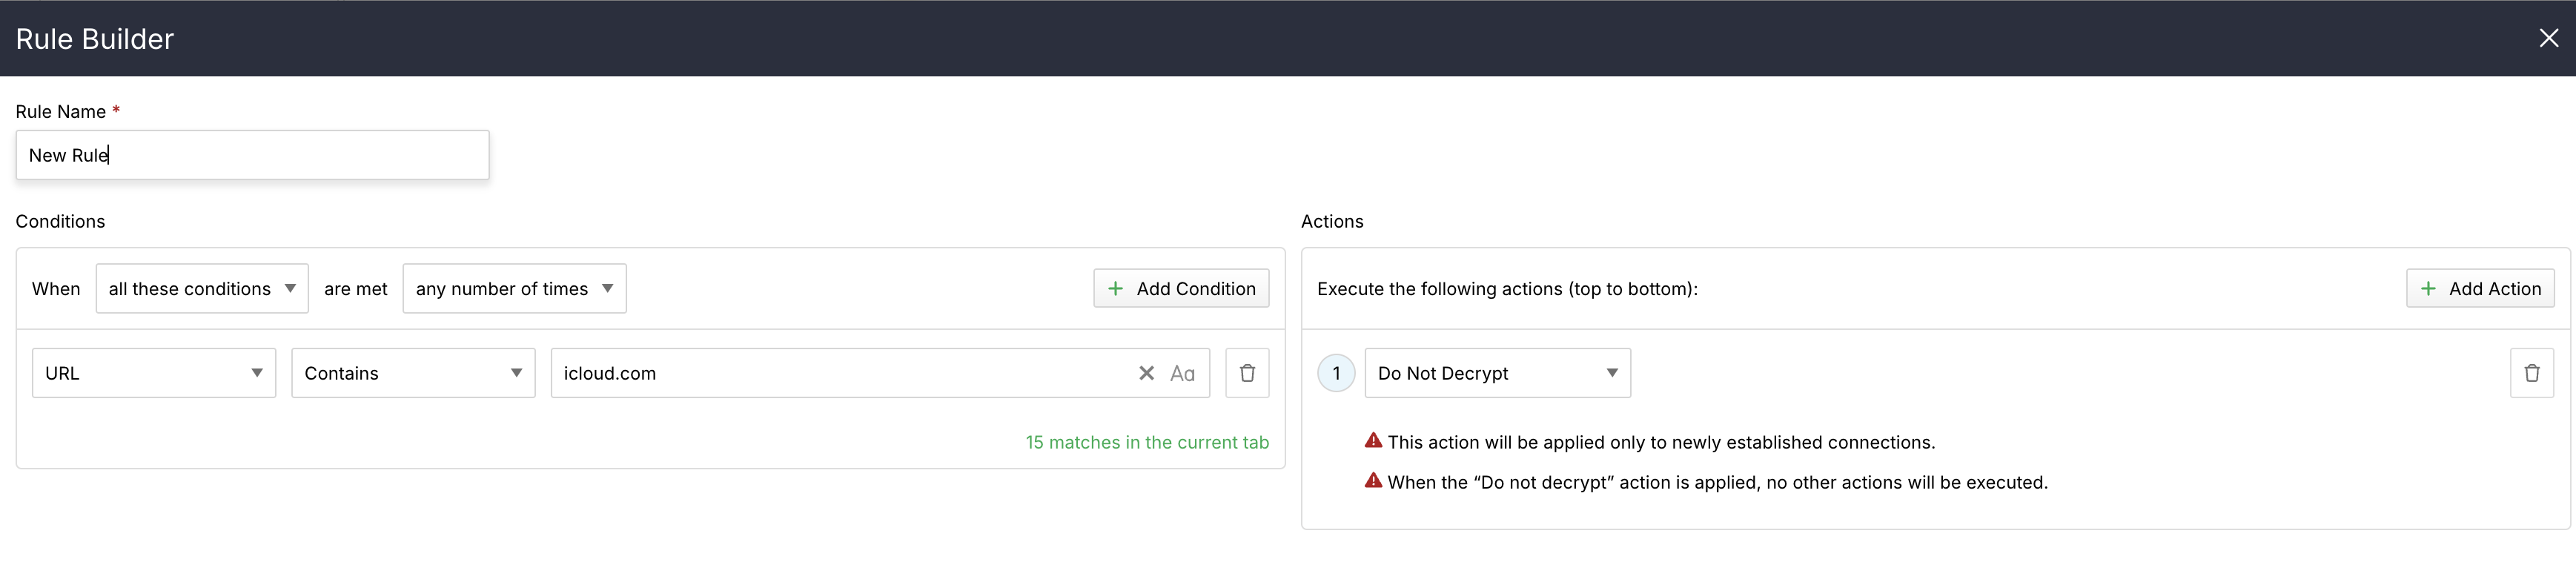Click warning icon beside newly established connections note
The image size is (2576, 585).
coord(1374,441)
